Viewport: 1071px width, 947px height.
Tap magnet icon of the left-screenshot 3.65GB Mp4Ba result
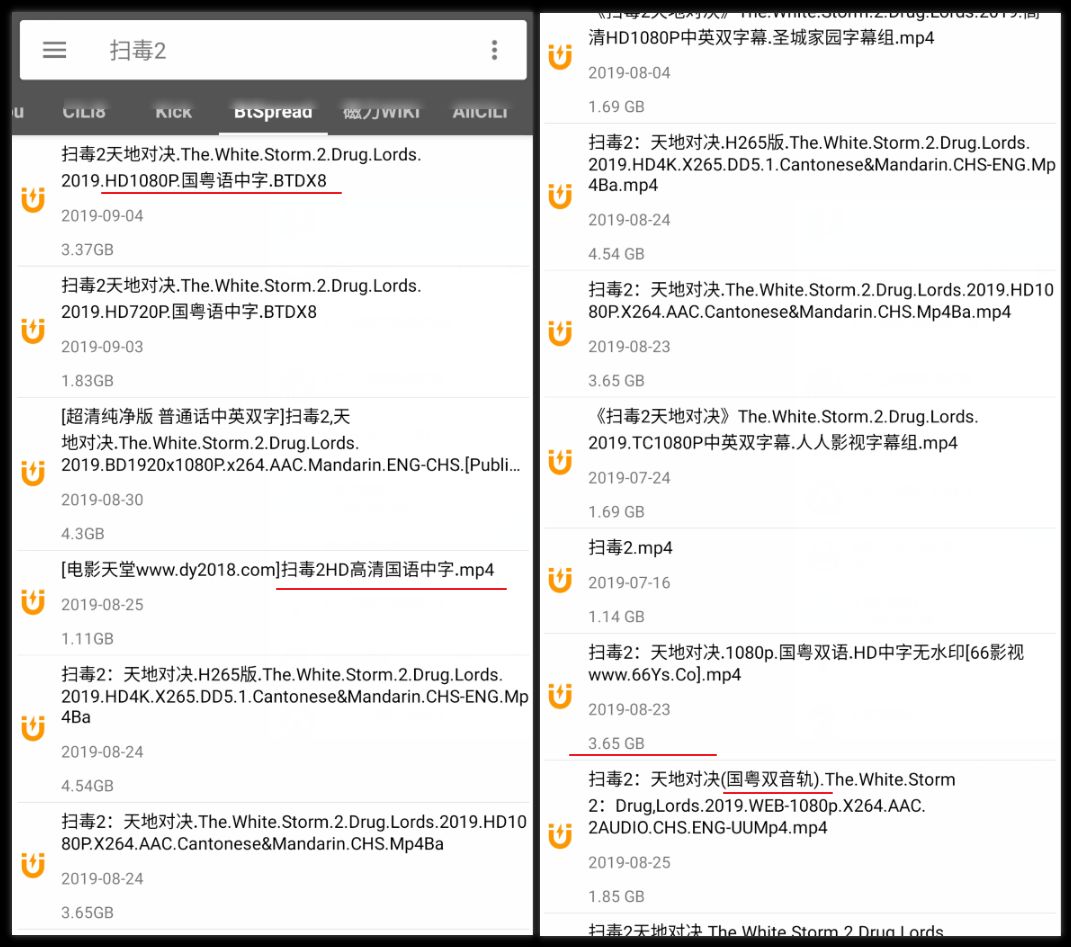33,865
